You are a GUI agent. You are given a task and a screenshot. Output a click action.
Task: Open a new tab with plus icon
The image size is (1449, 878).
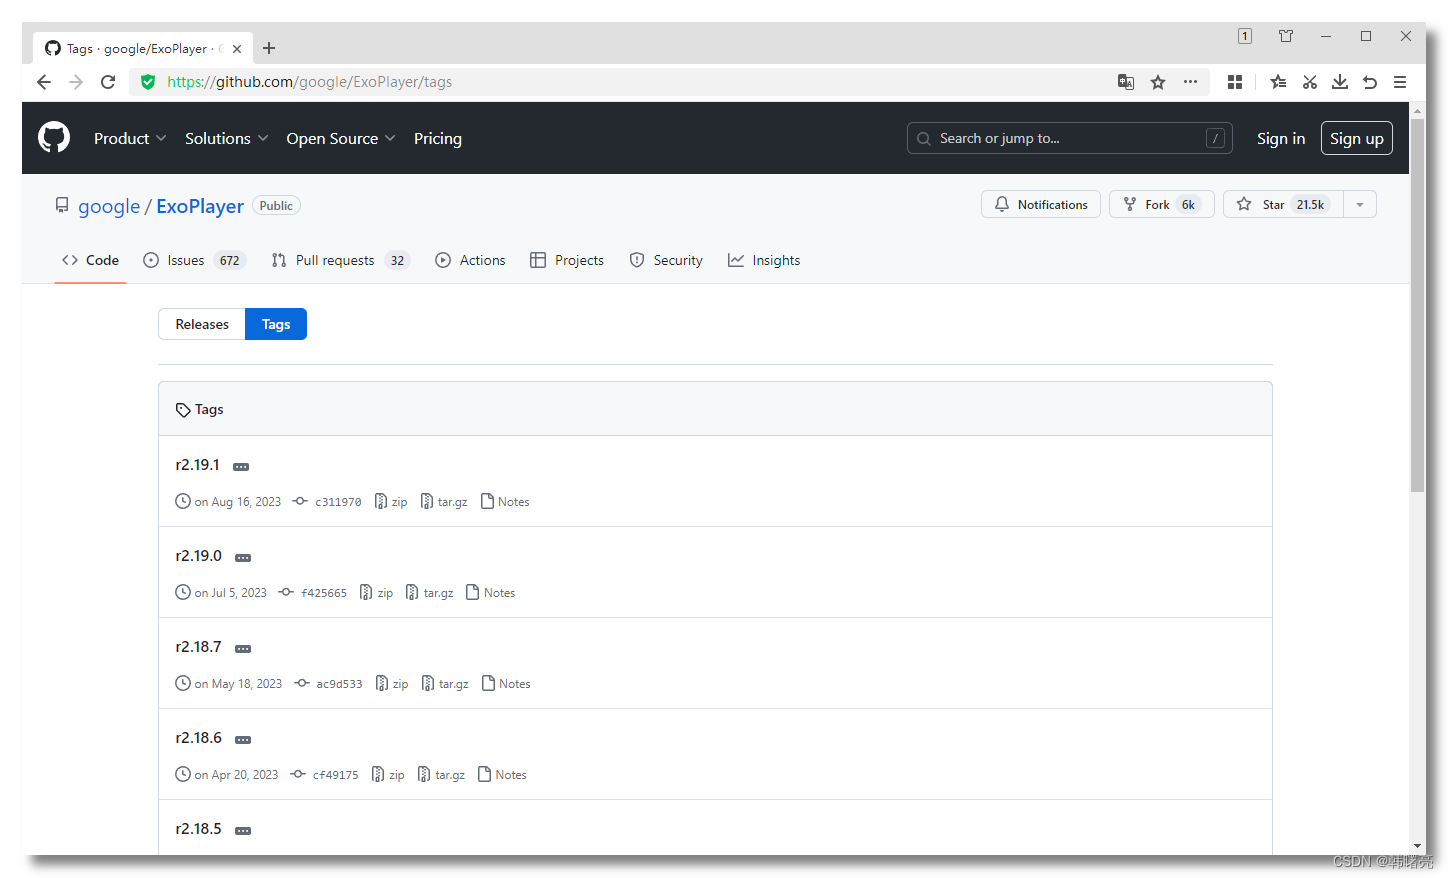point(269,48)
